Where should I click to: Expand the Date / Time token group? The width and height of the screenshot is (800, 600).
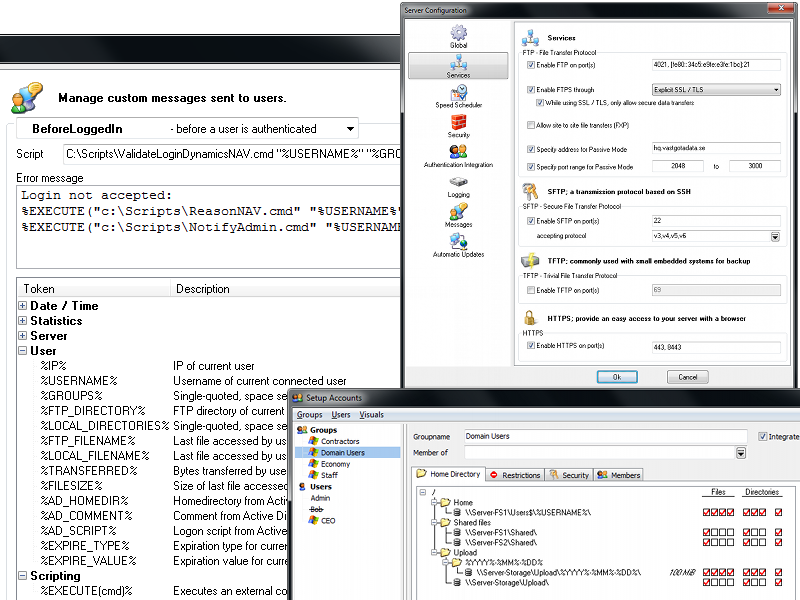[23, 306]
